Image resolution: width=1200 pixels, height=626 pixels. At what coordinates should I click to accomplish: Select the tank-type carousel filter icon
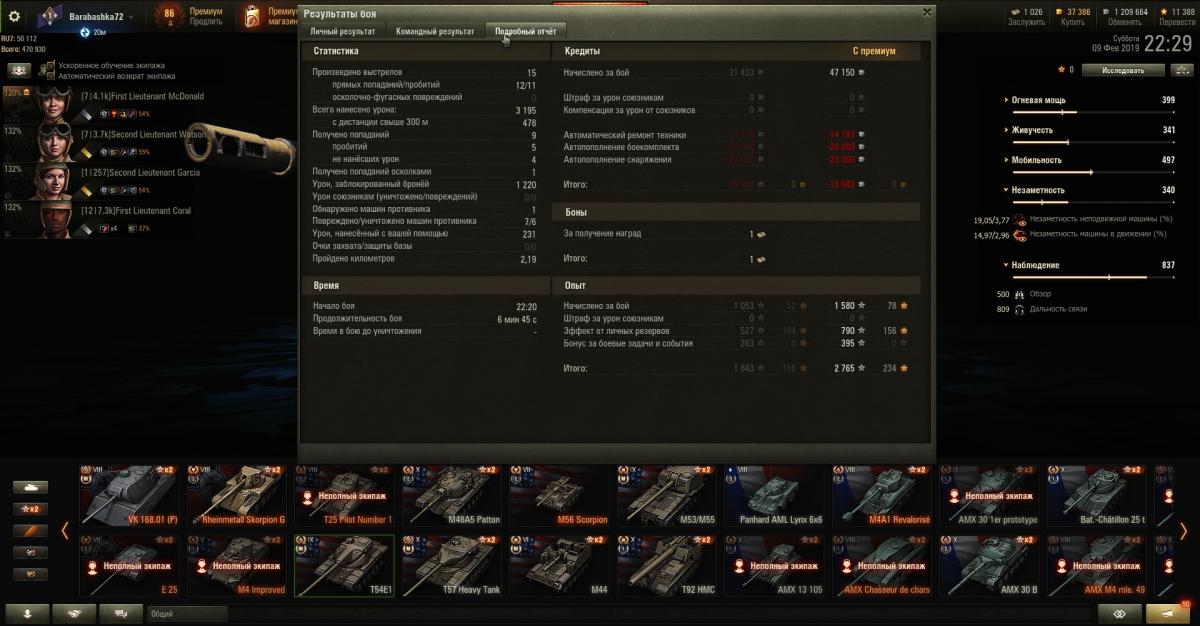[x=31, y=487]
